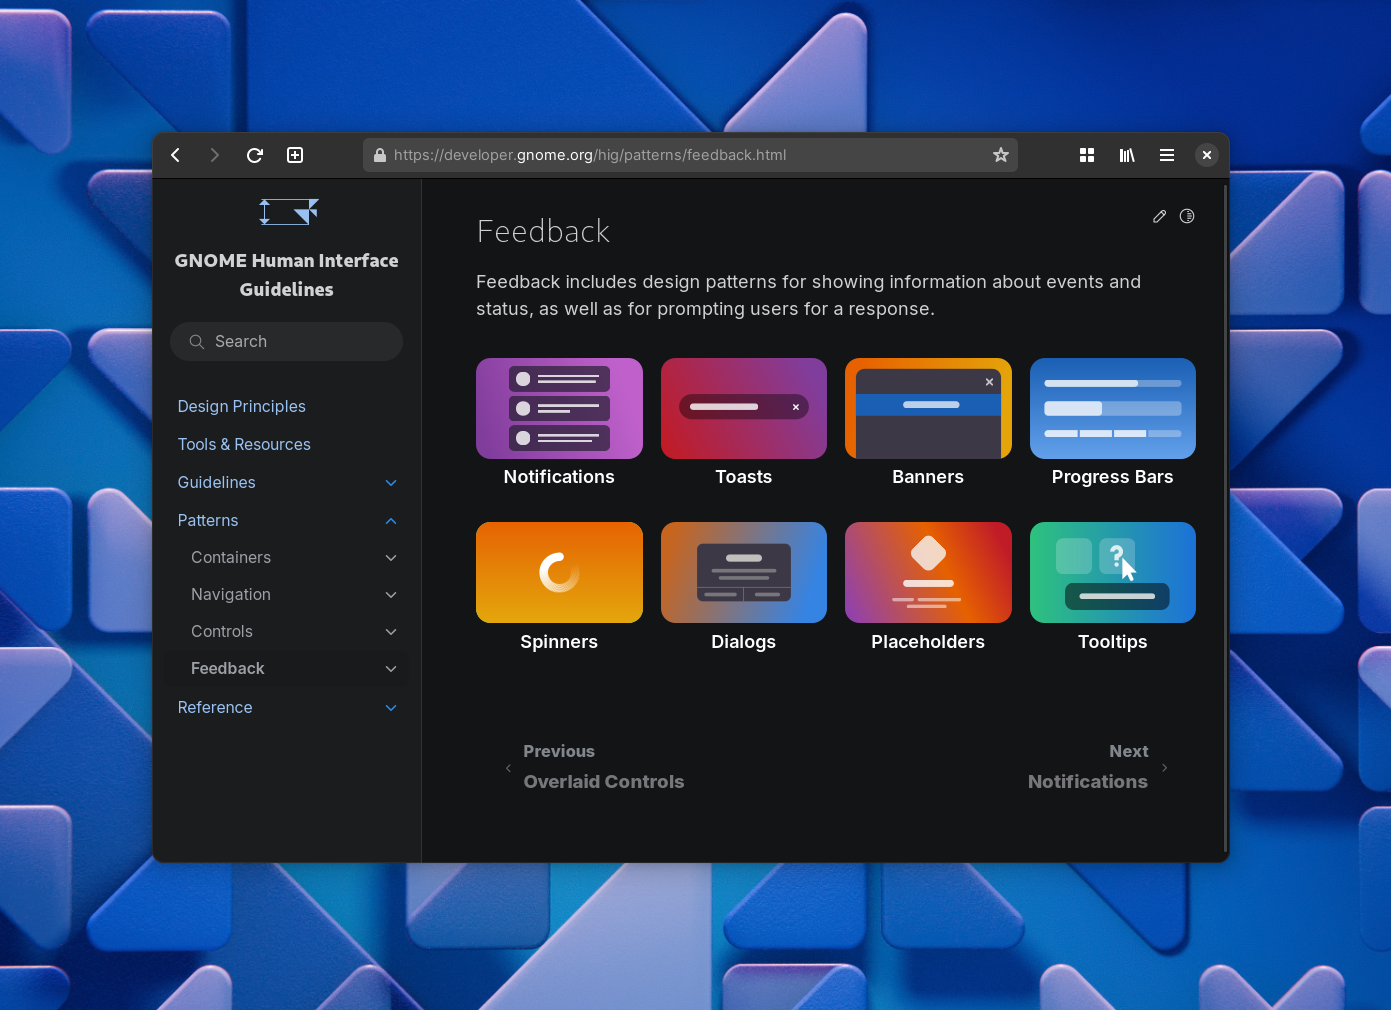Open the bookmarks library icon
1391x1010 pixels.
tap(1127, 155)
